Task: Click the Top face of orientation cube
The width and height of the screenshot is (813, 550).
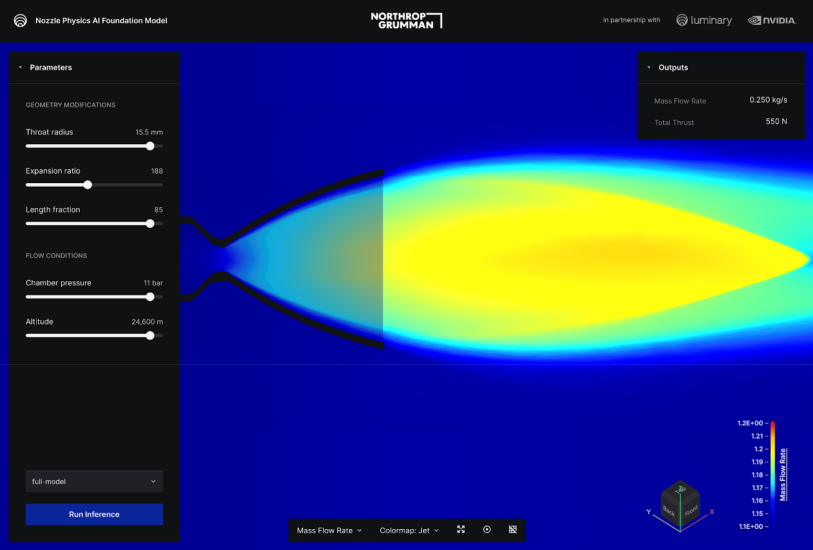Action: (x=681, y=490)
